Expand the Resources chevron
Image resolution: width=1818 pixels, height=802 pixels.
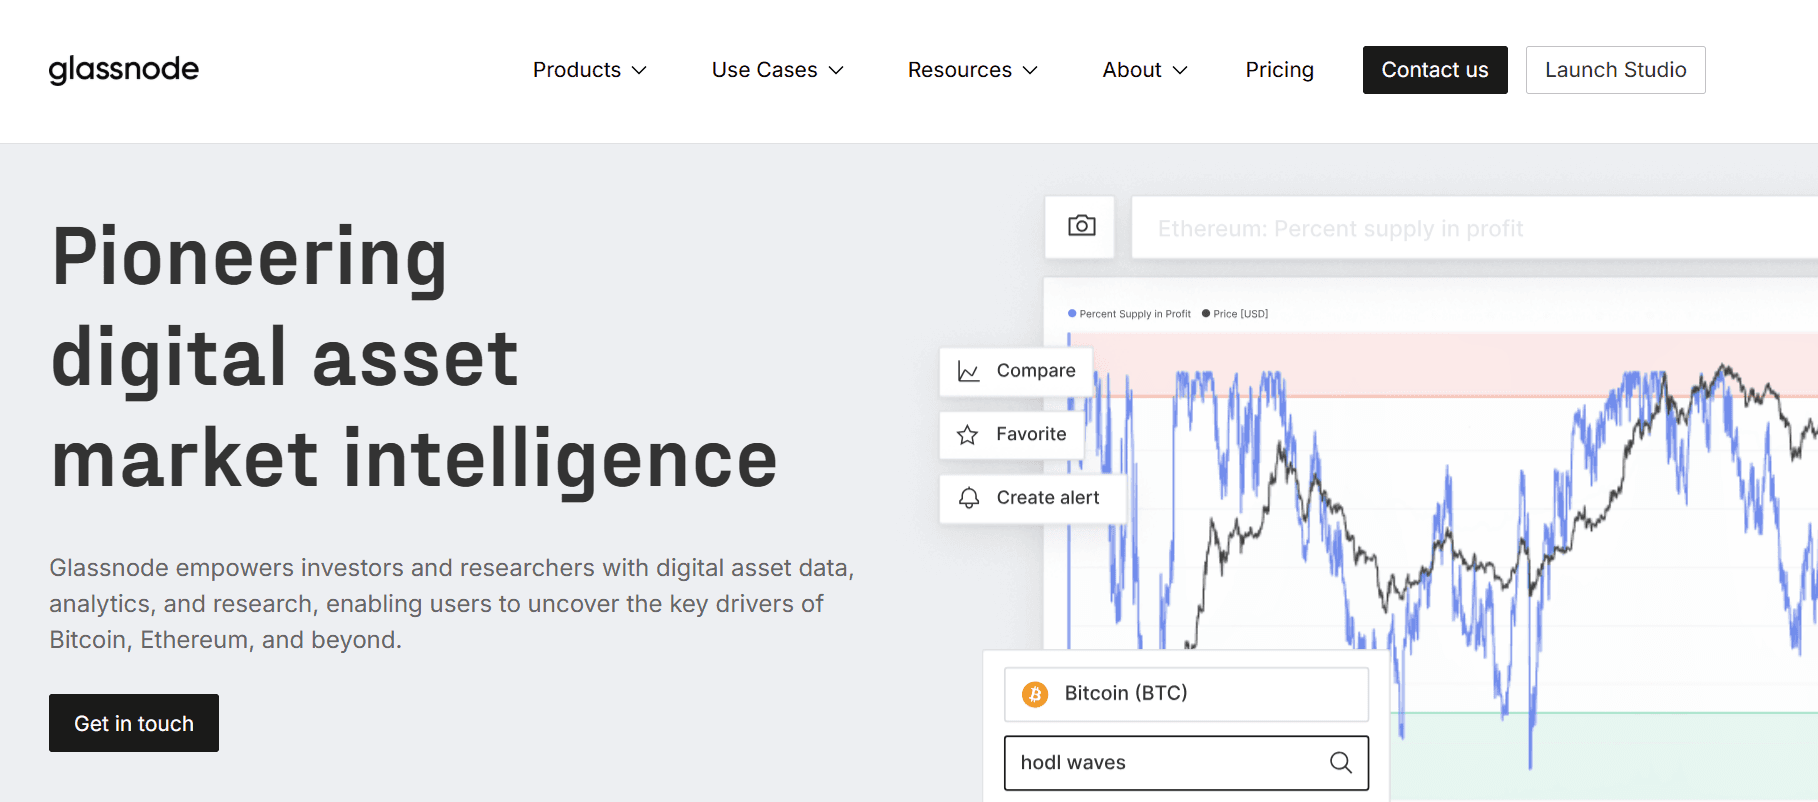click(x=1030, y=70)
